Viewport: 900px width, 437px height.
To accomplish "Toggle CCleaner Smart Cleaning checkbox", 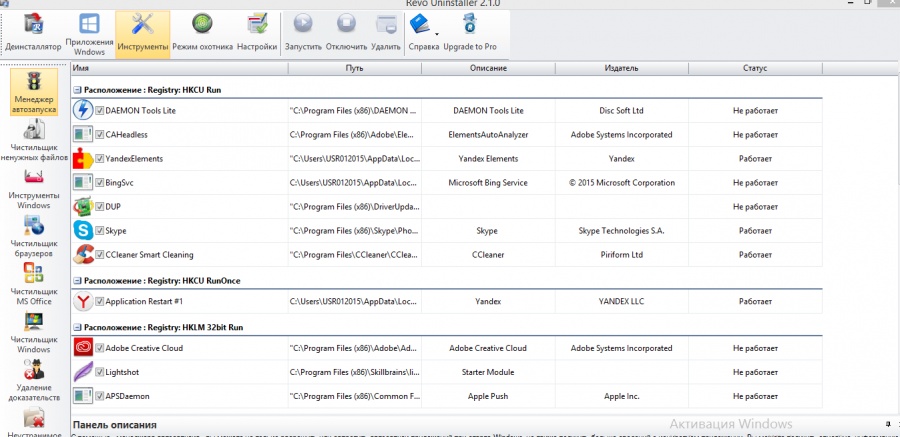I will 99,254.
